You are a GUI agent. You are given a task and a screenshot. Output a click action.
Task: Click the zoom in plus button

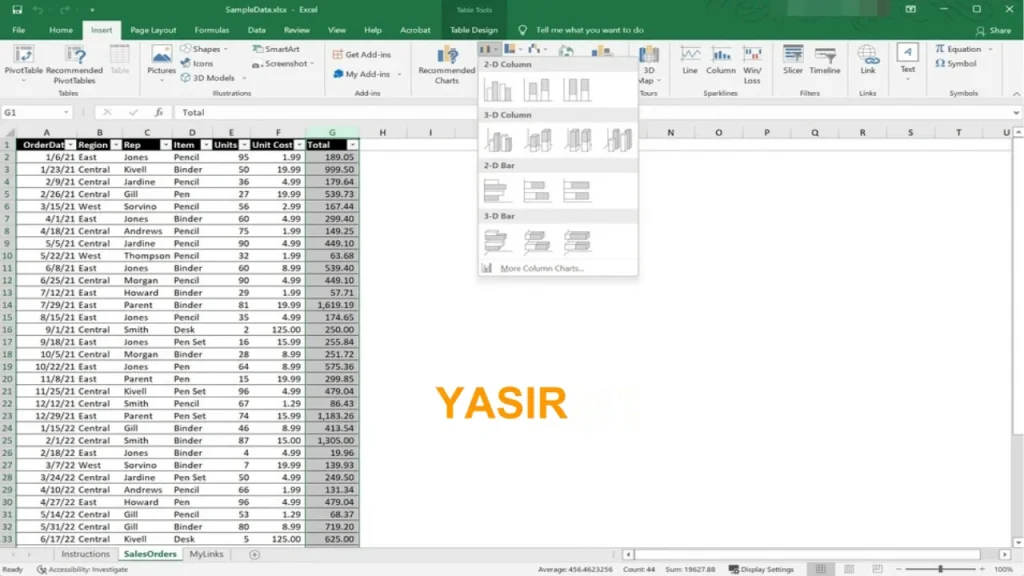pos(982,569)
